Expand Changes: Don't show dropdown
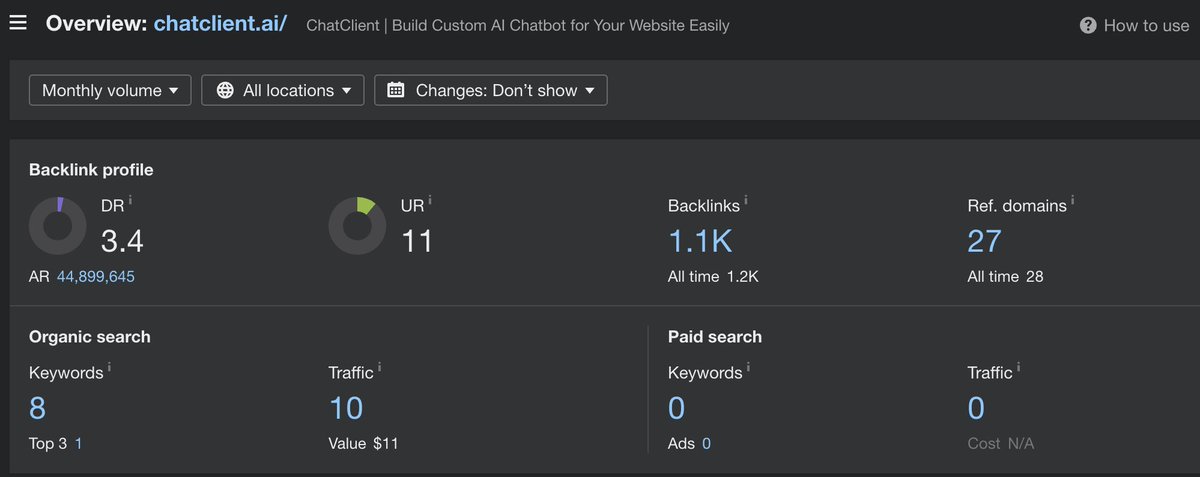1200x477 pixels. tap(490, 90)
